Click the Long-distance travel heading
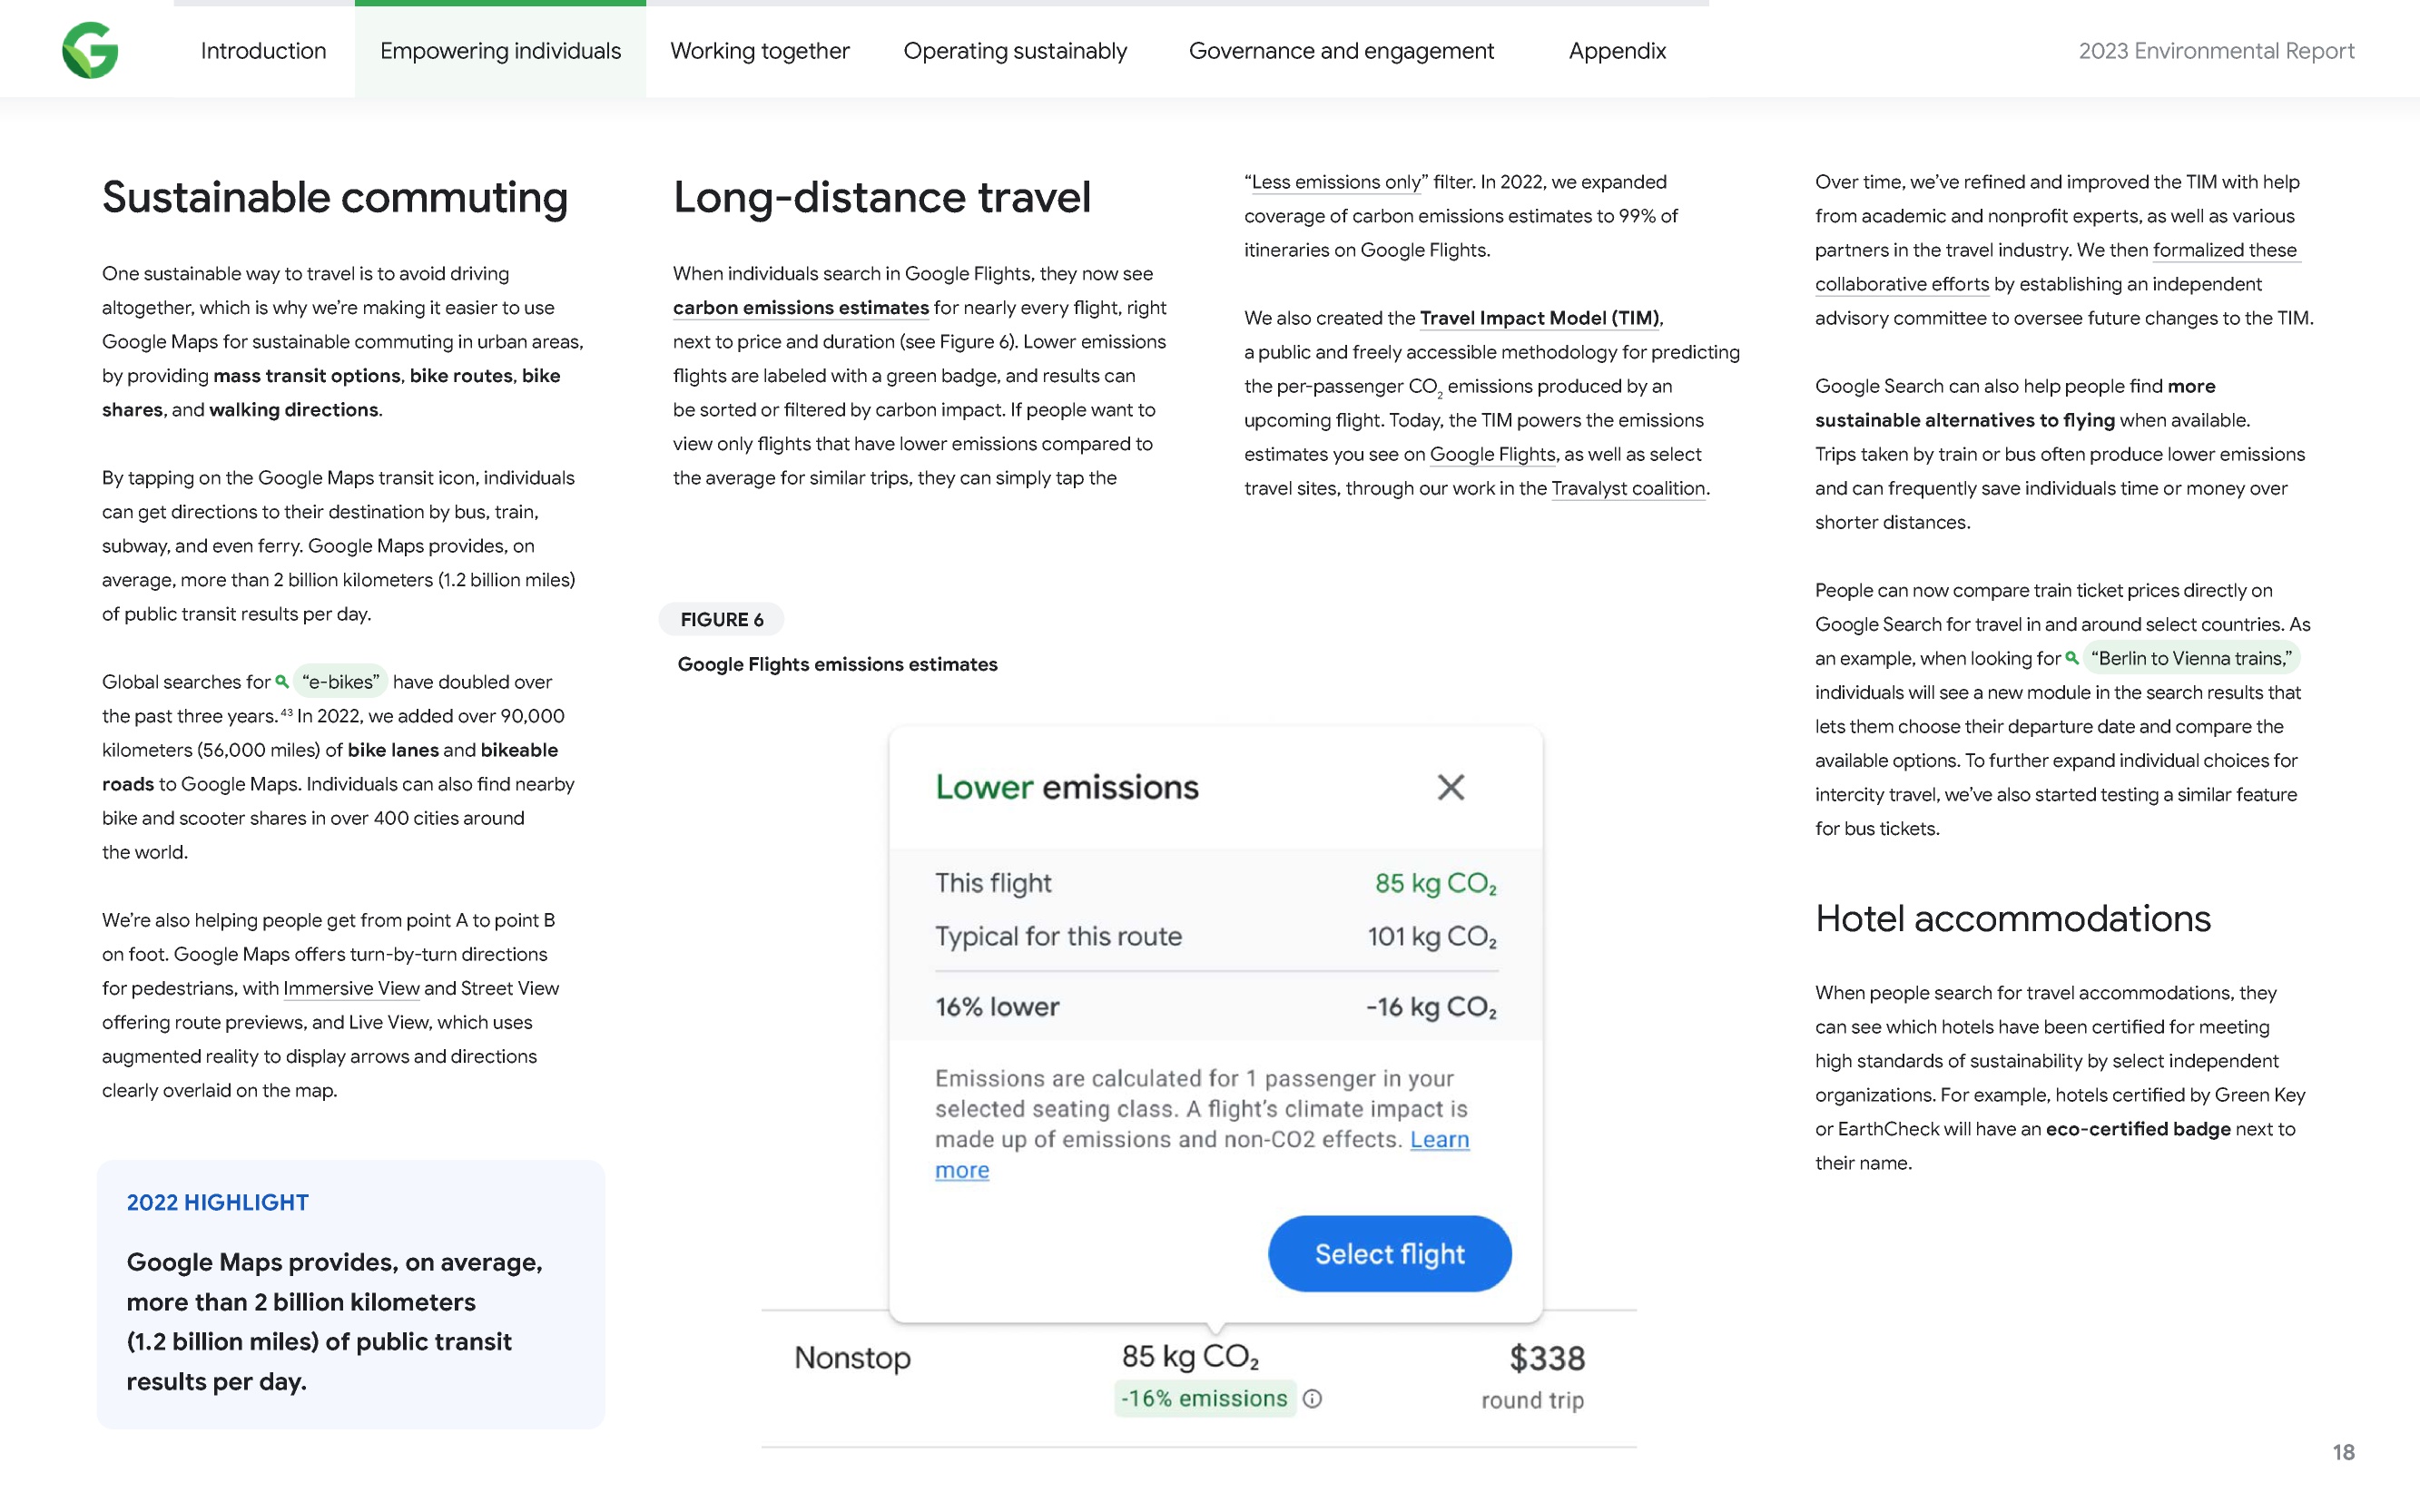The width and height of the screenshot is (2420, 1512). 882,197
